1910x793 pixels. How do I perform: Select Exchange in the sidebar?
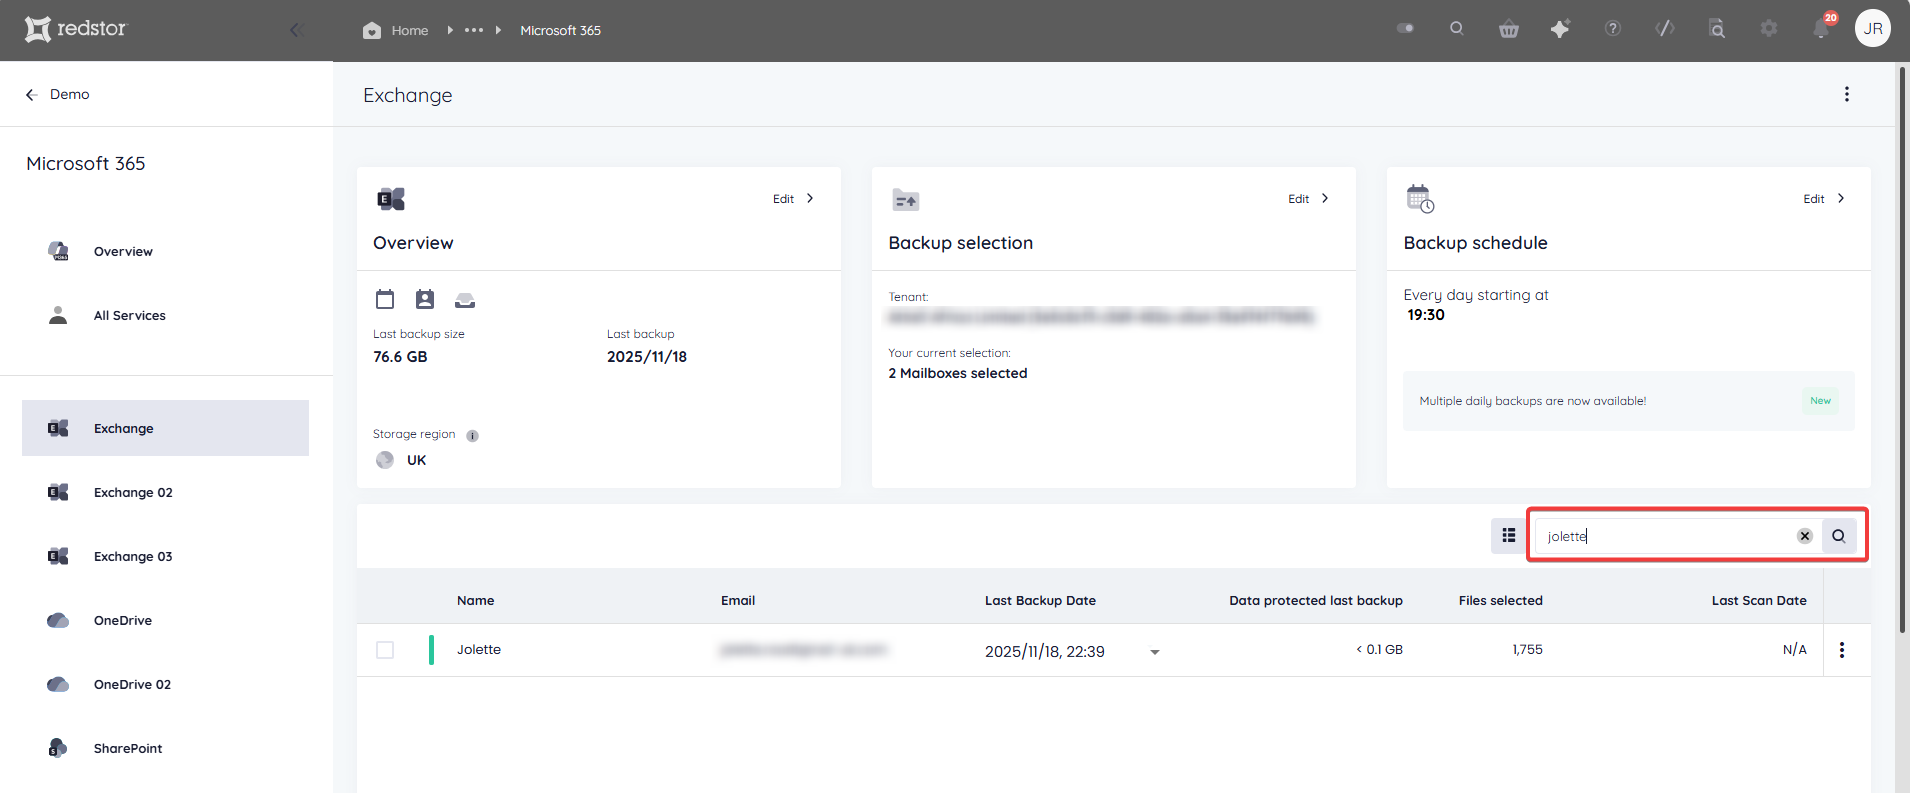(165, 428)
